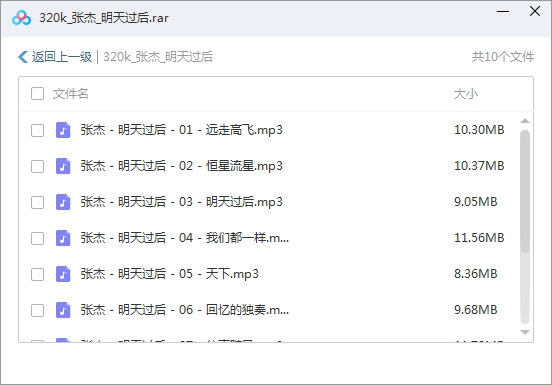Check the box for 02 - 恒星流星.mp3
552x385 pixels.
(x=37, y=166)
